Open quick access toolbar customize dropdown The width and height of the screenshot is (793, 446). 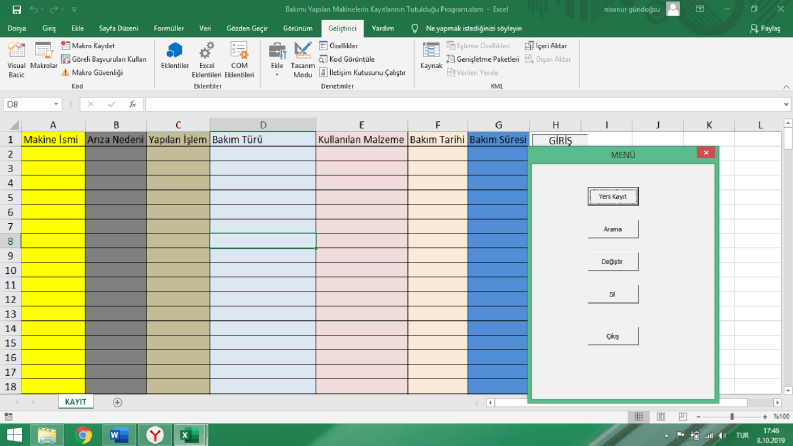(x=74, y=9)
